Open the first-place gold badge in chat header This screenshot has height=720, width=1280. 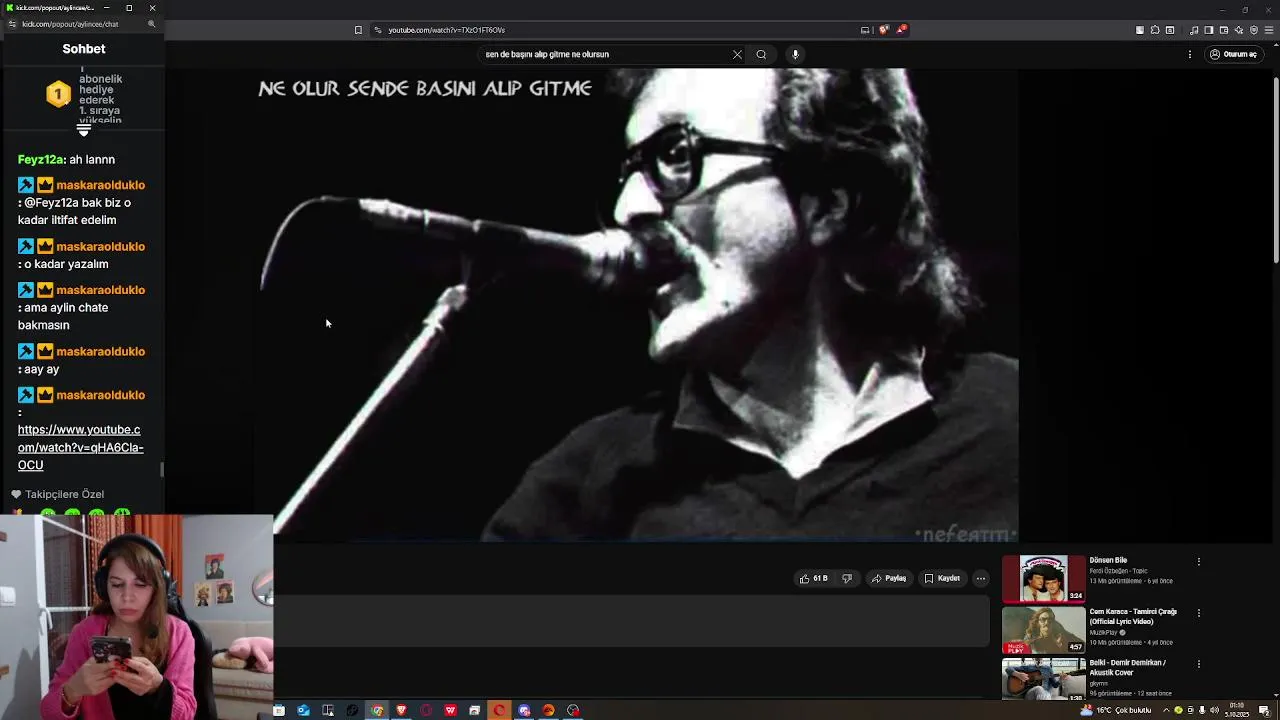tap(58, 94)
